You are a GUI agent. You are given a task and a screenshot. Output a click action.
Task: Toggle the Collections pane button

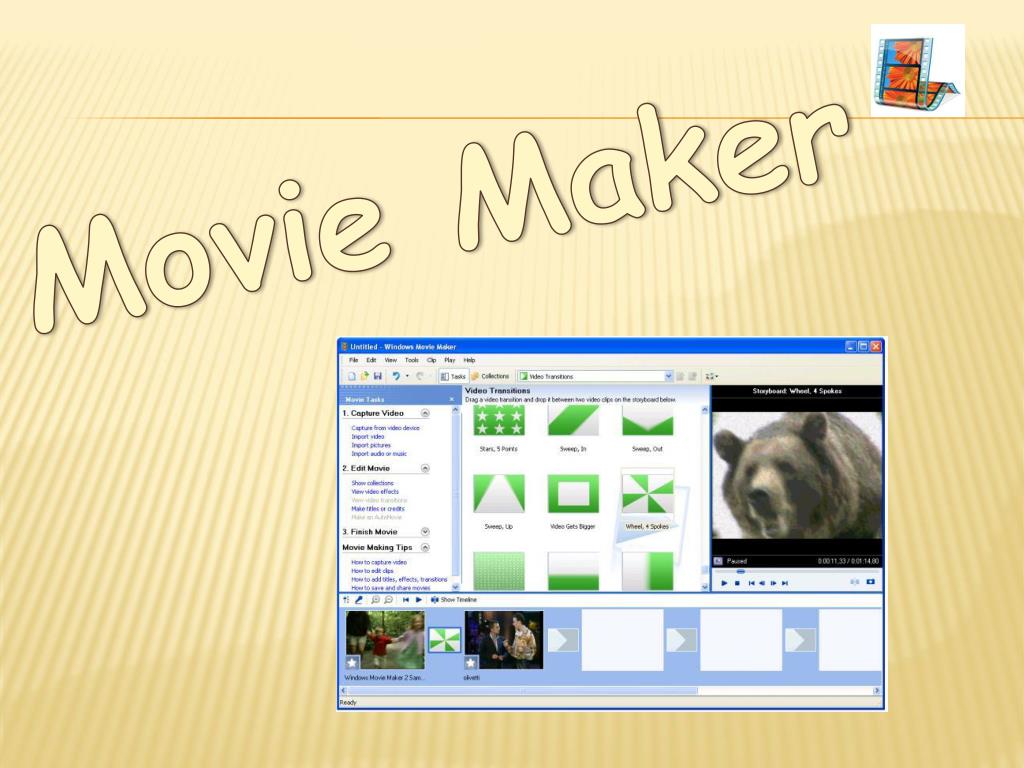490,376
